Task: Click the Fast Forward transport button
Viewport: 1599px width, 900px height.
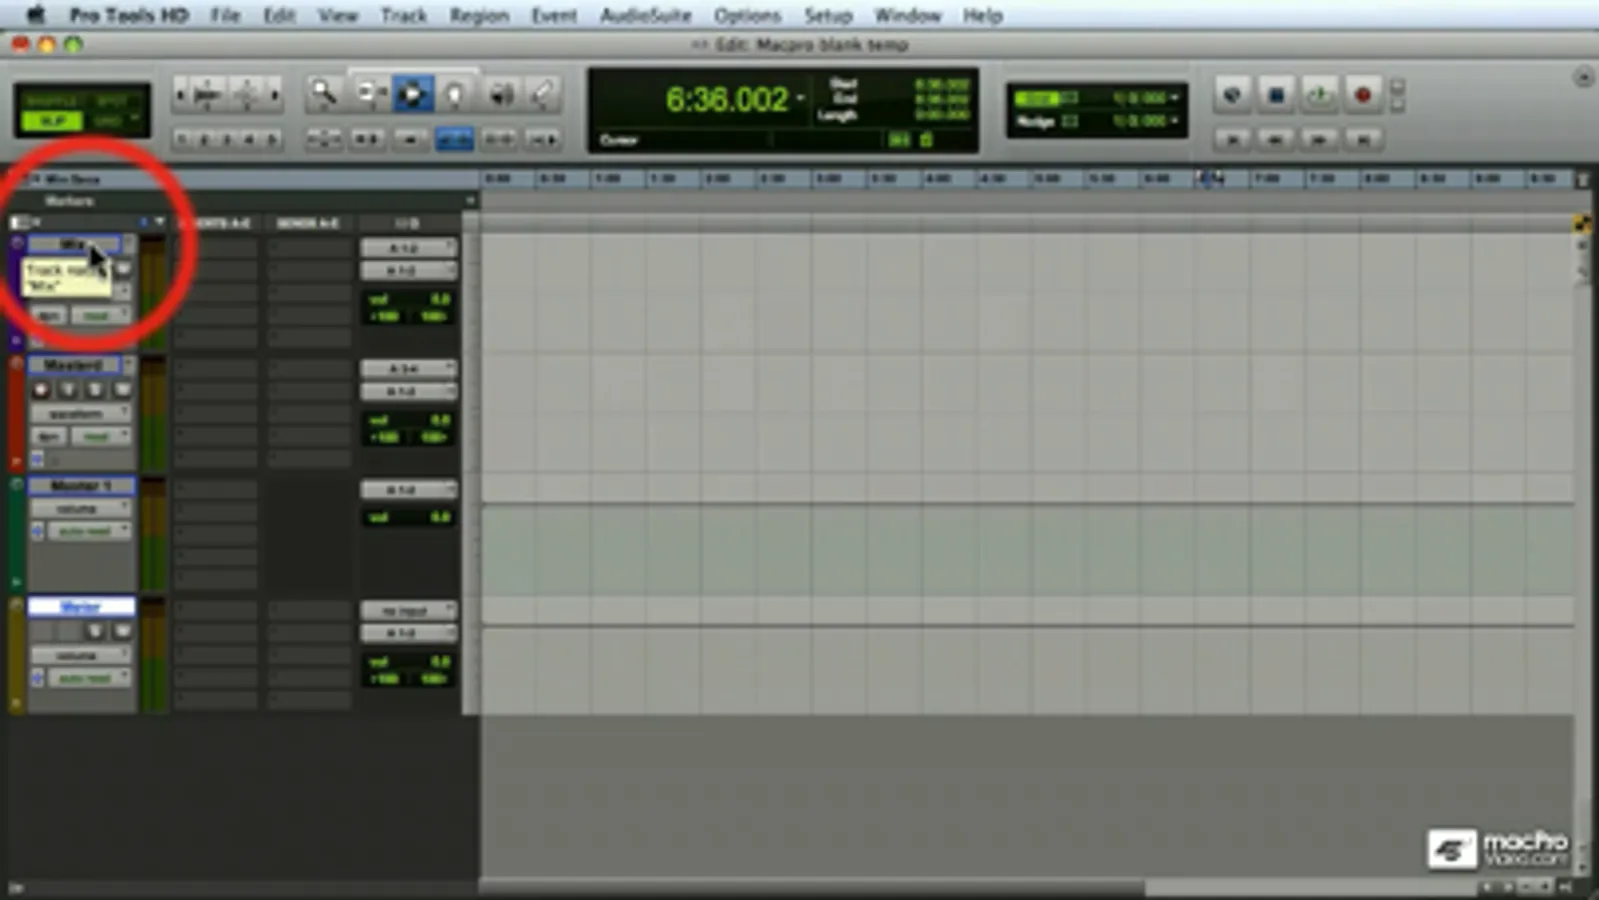Action: (x=1319, y=140)
